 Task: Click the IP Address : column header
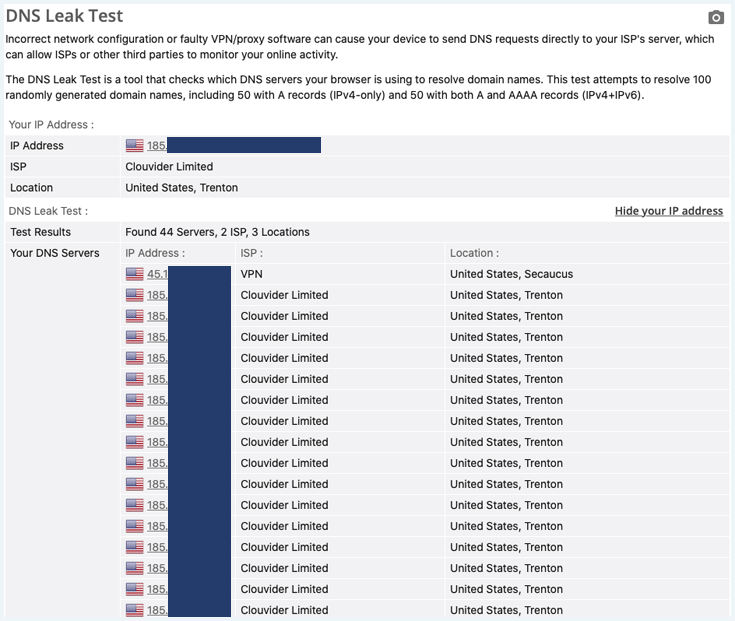point(155,253)
